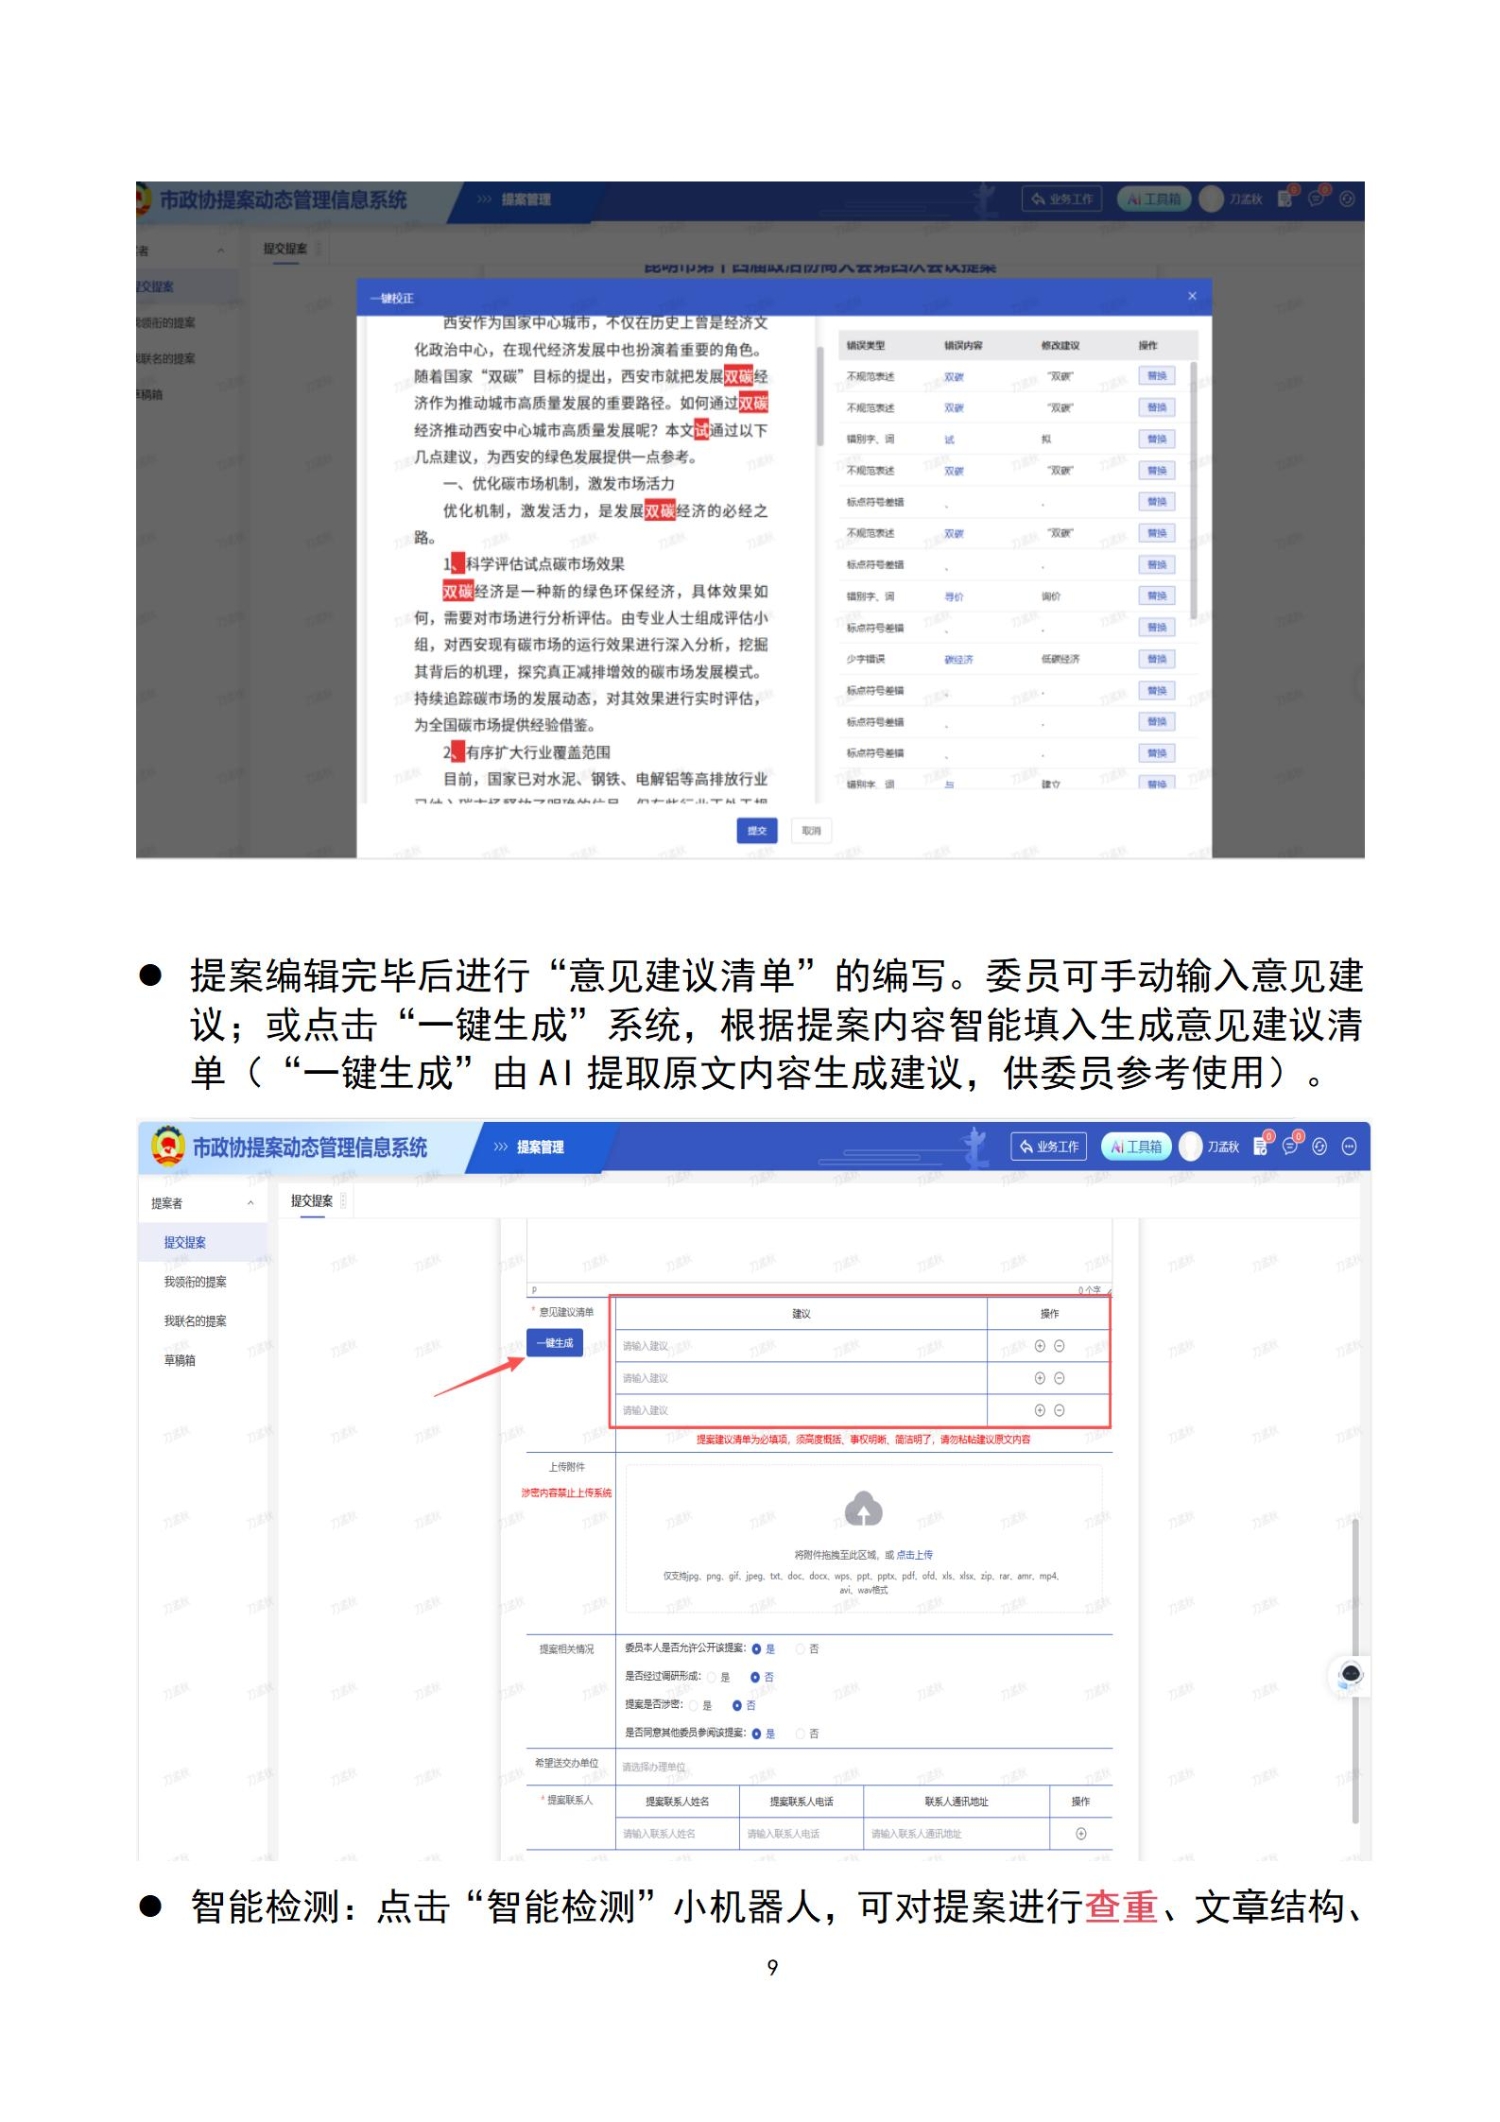The height and width of the screenshot is (2122, 1500).
Task: Click the user avatar next to 刀孟秋
Action: [1190, 1146]
